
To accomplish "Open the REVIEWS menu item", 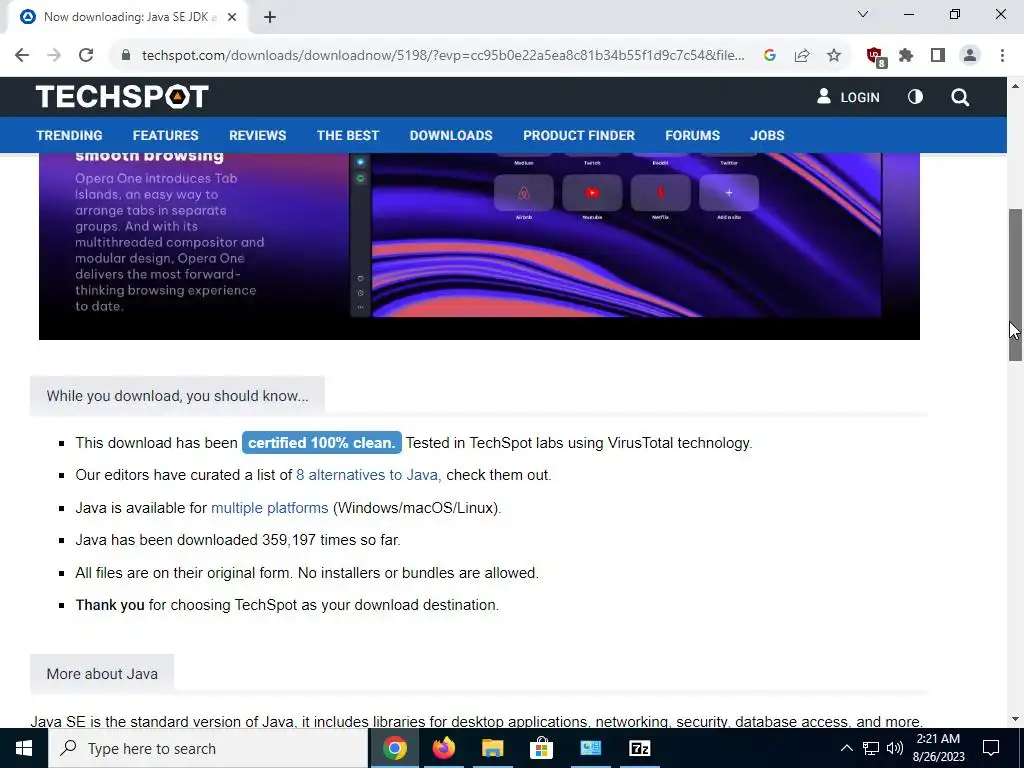I will pos(257,135).
